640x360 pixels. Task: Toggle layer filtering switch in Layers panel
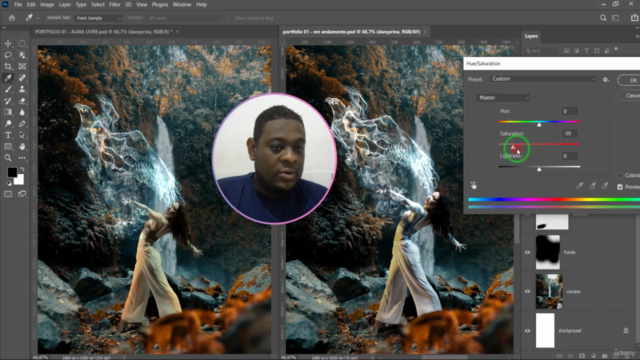[x=616, y=49]
